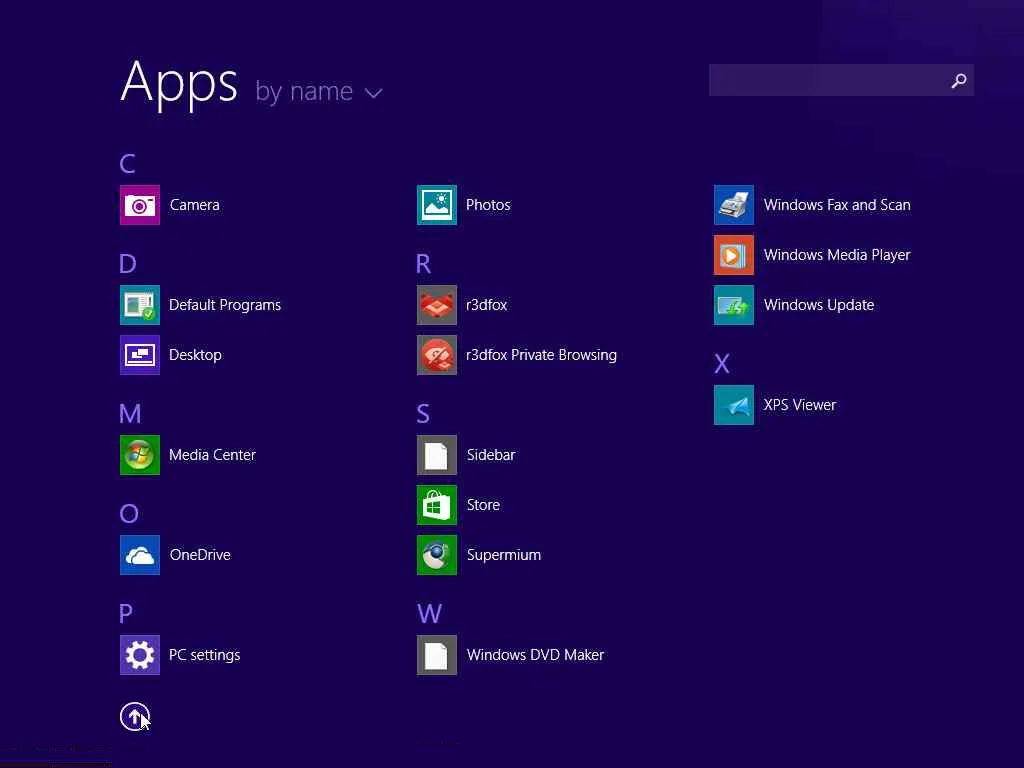Launch Windows Media Player icon

pyautogui.click(x=734, y=255)
